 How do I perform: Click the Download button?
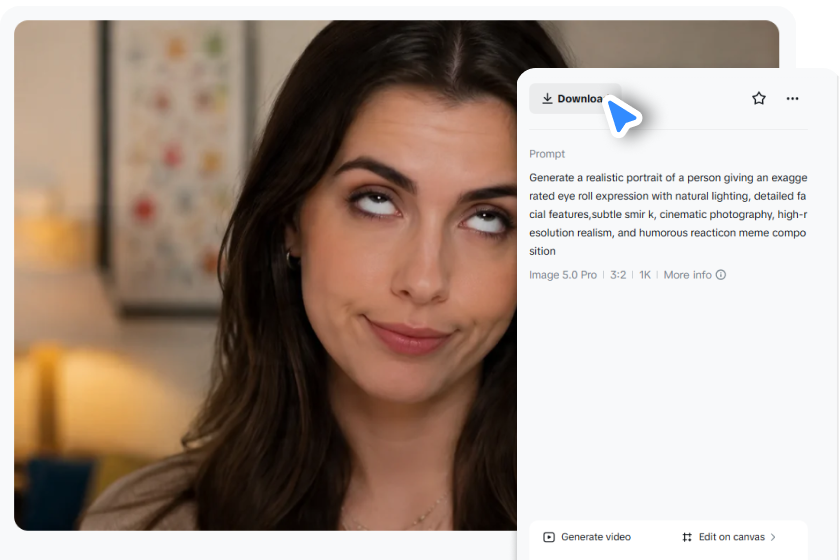(x=575, y=99)
